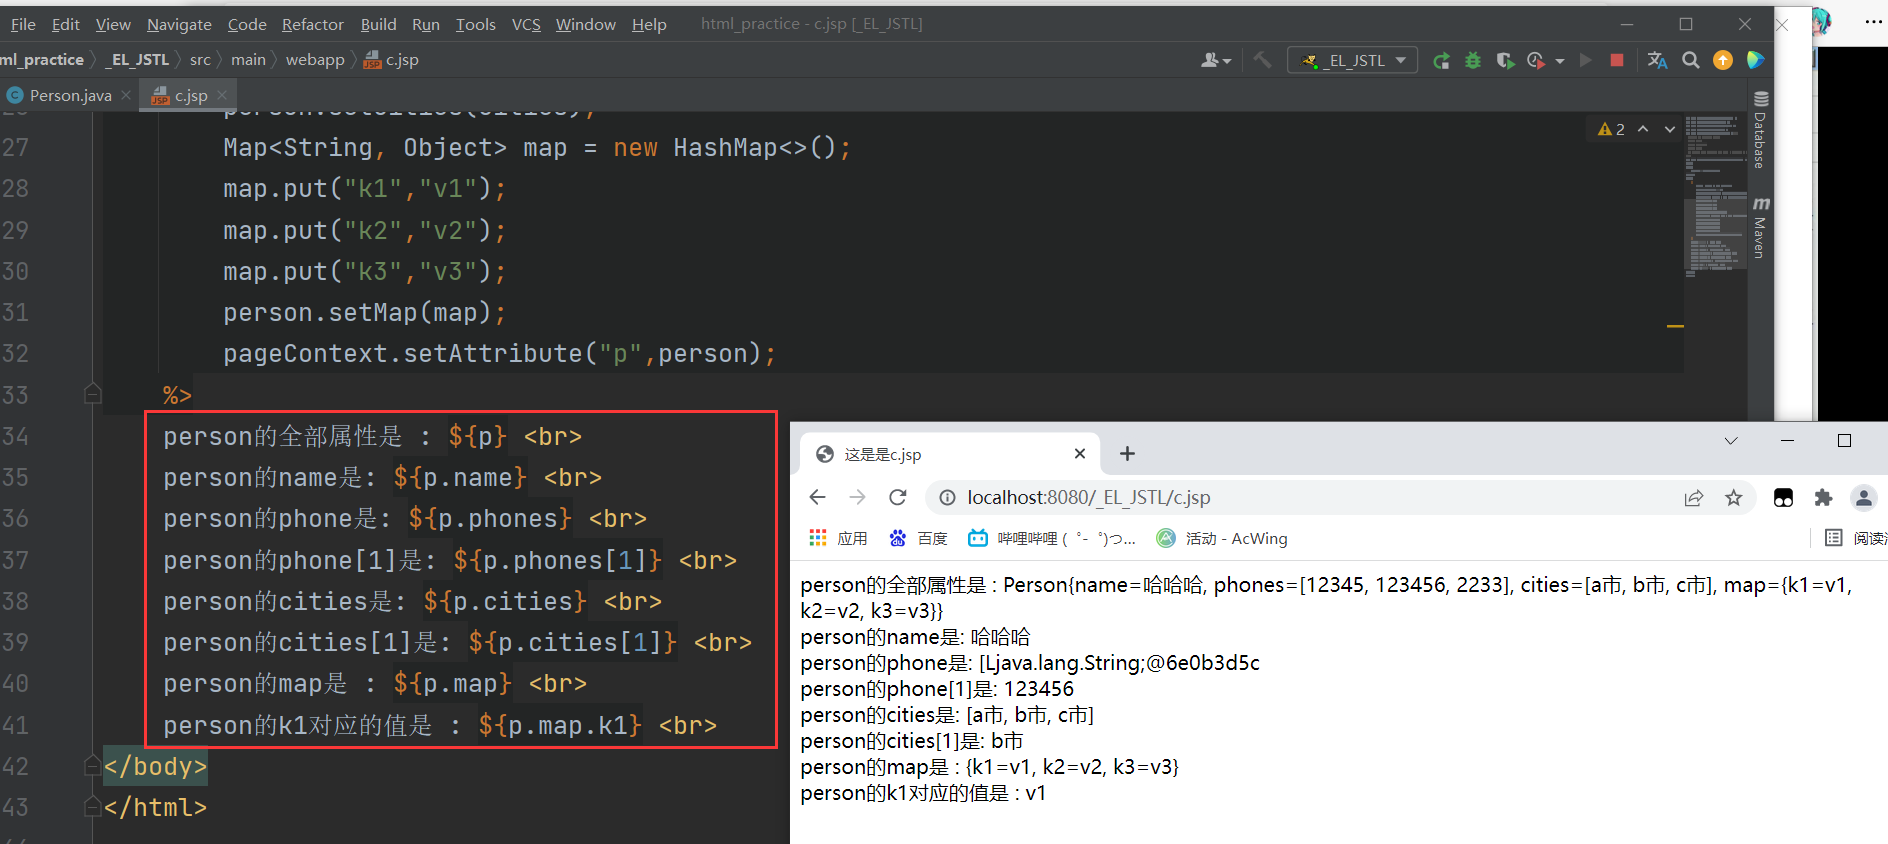Expand the profiler run options arrow
The width and height of the screenshot is (1888, 844).
(1560, 61)
